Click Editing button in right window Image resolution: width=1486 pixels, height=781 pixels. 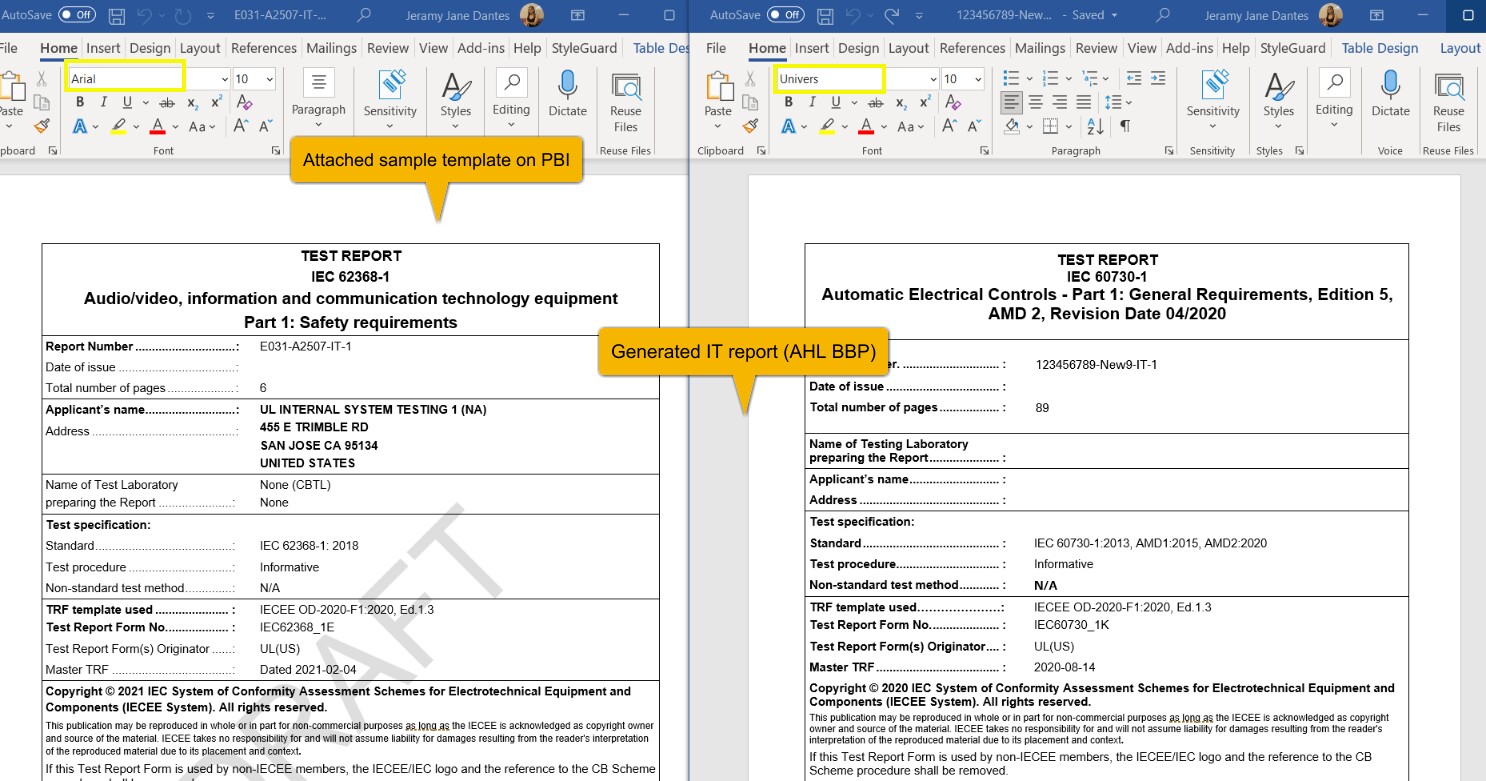(1333, 100)
